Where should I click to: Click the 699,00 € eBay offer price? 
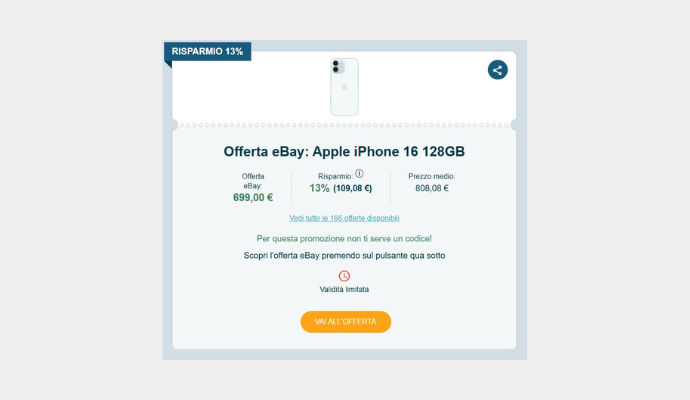(253, 198)
